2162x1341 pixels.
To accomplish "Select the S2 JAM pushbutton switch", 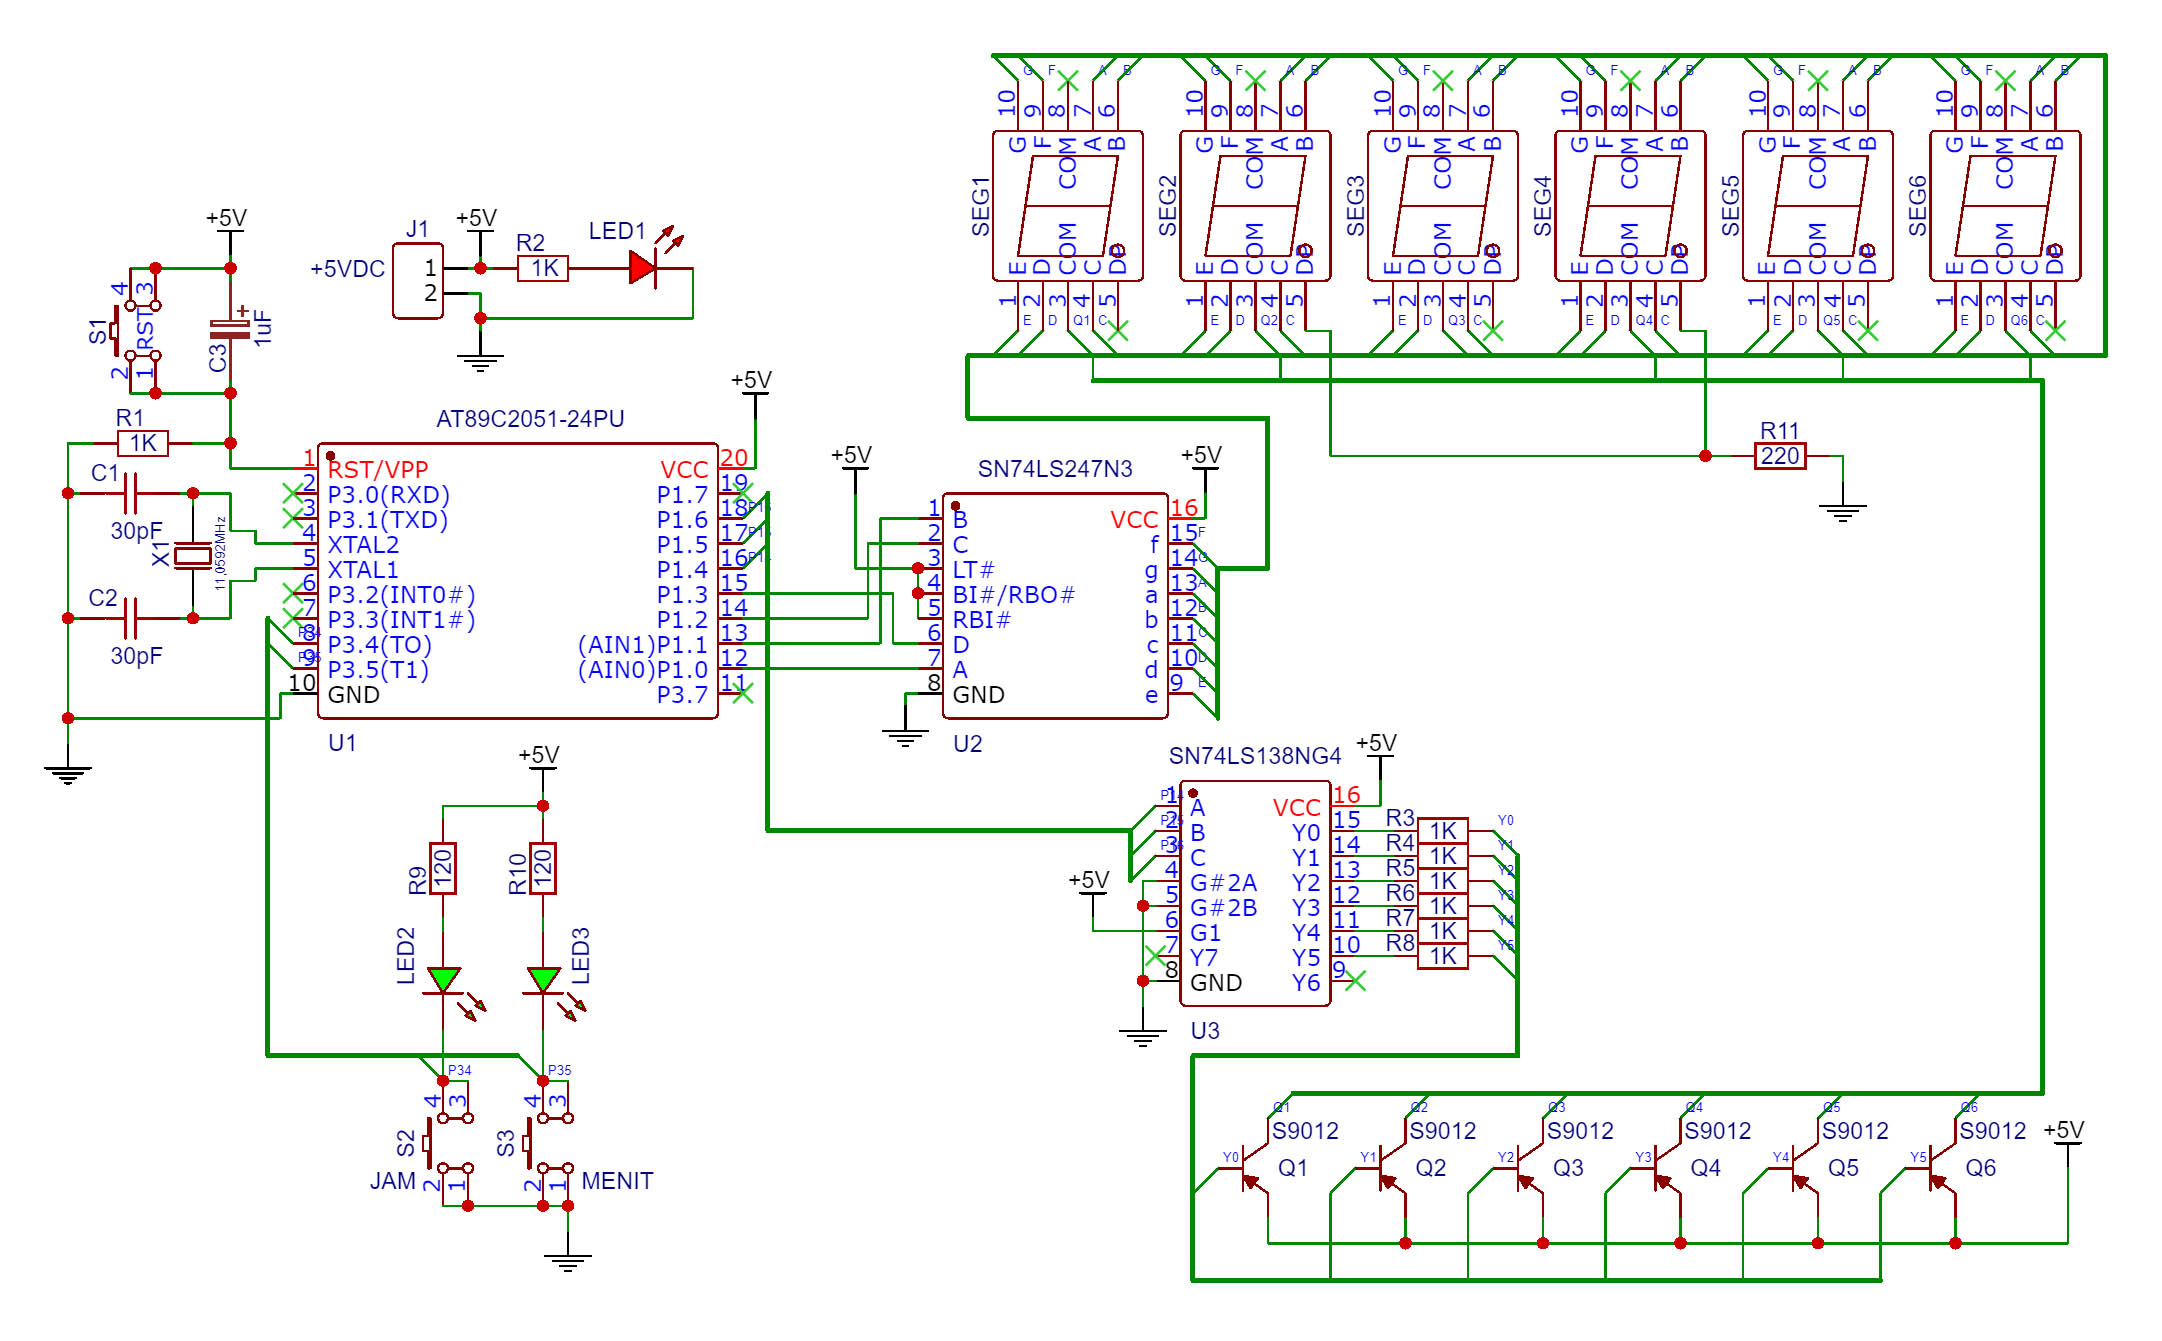I will point(449,1144).
